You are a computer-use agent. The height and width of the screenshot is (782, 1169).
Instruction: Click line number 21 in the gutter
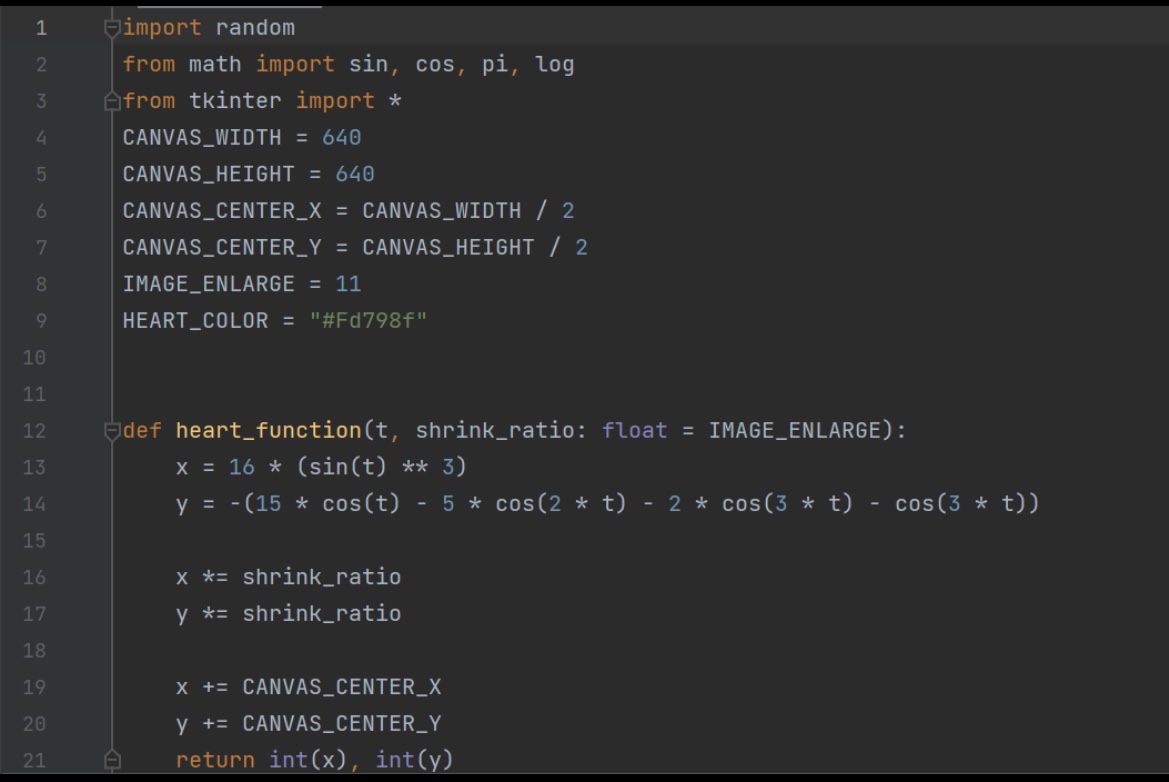pyautogui.click(x=41, y=760)
